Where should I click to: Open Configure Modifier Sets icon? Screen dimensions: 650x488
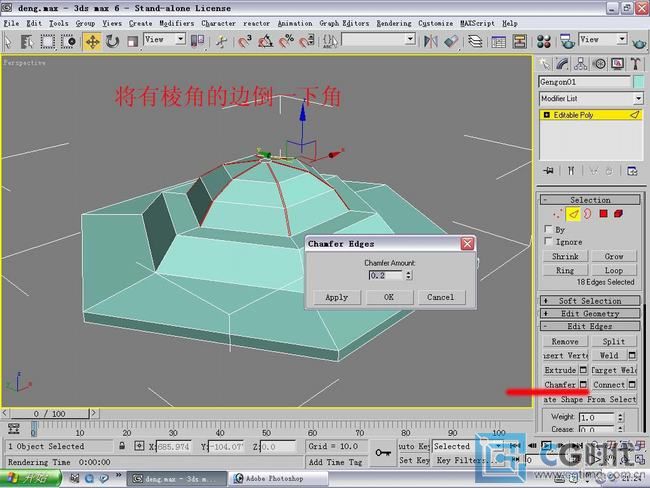(x=632, y=171)
